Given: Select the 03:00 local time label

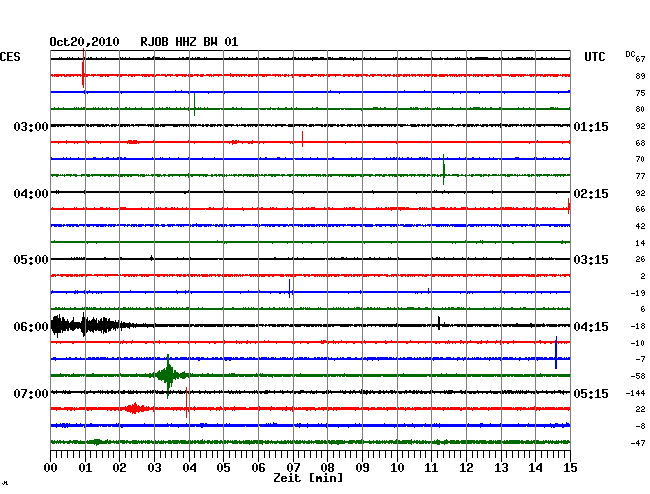Looking at the screenshot, I should [31, 127].
